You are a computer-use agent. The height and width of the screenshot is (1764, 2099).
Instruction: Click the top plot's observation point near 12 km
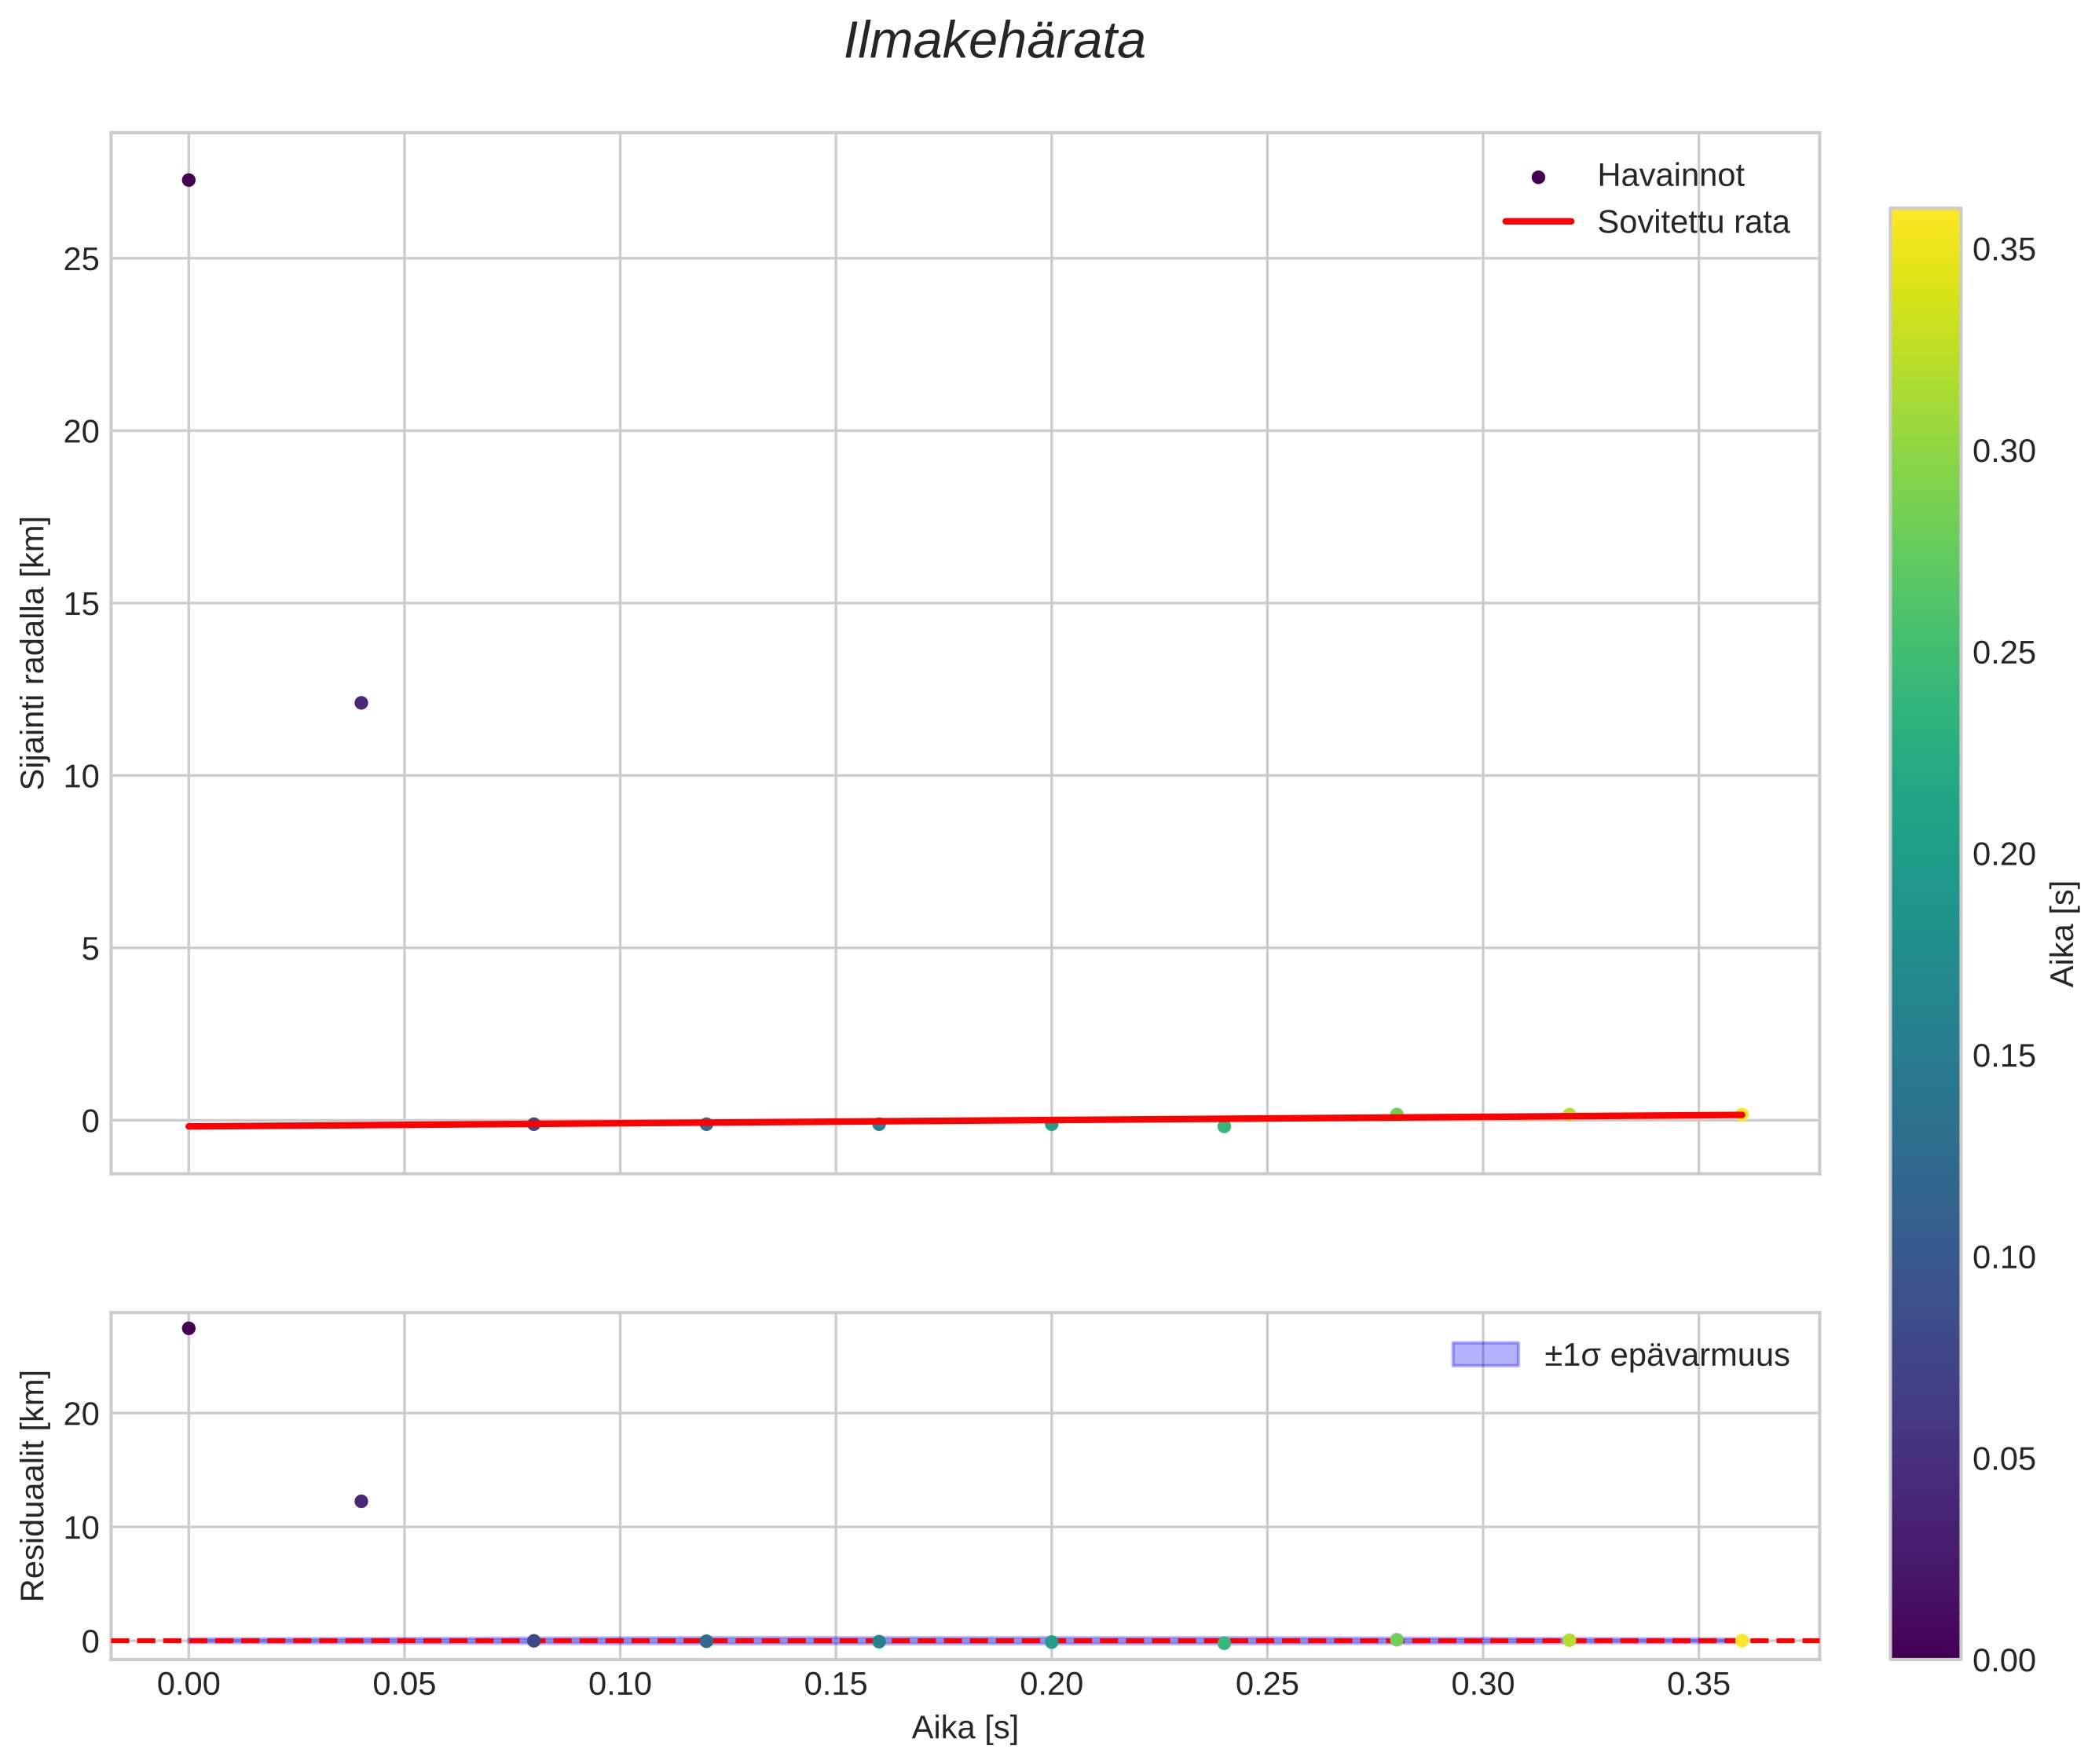click(x=361, y=703)
